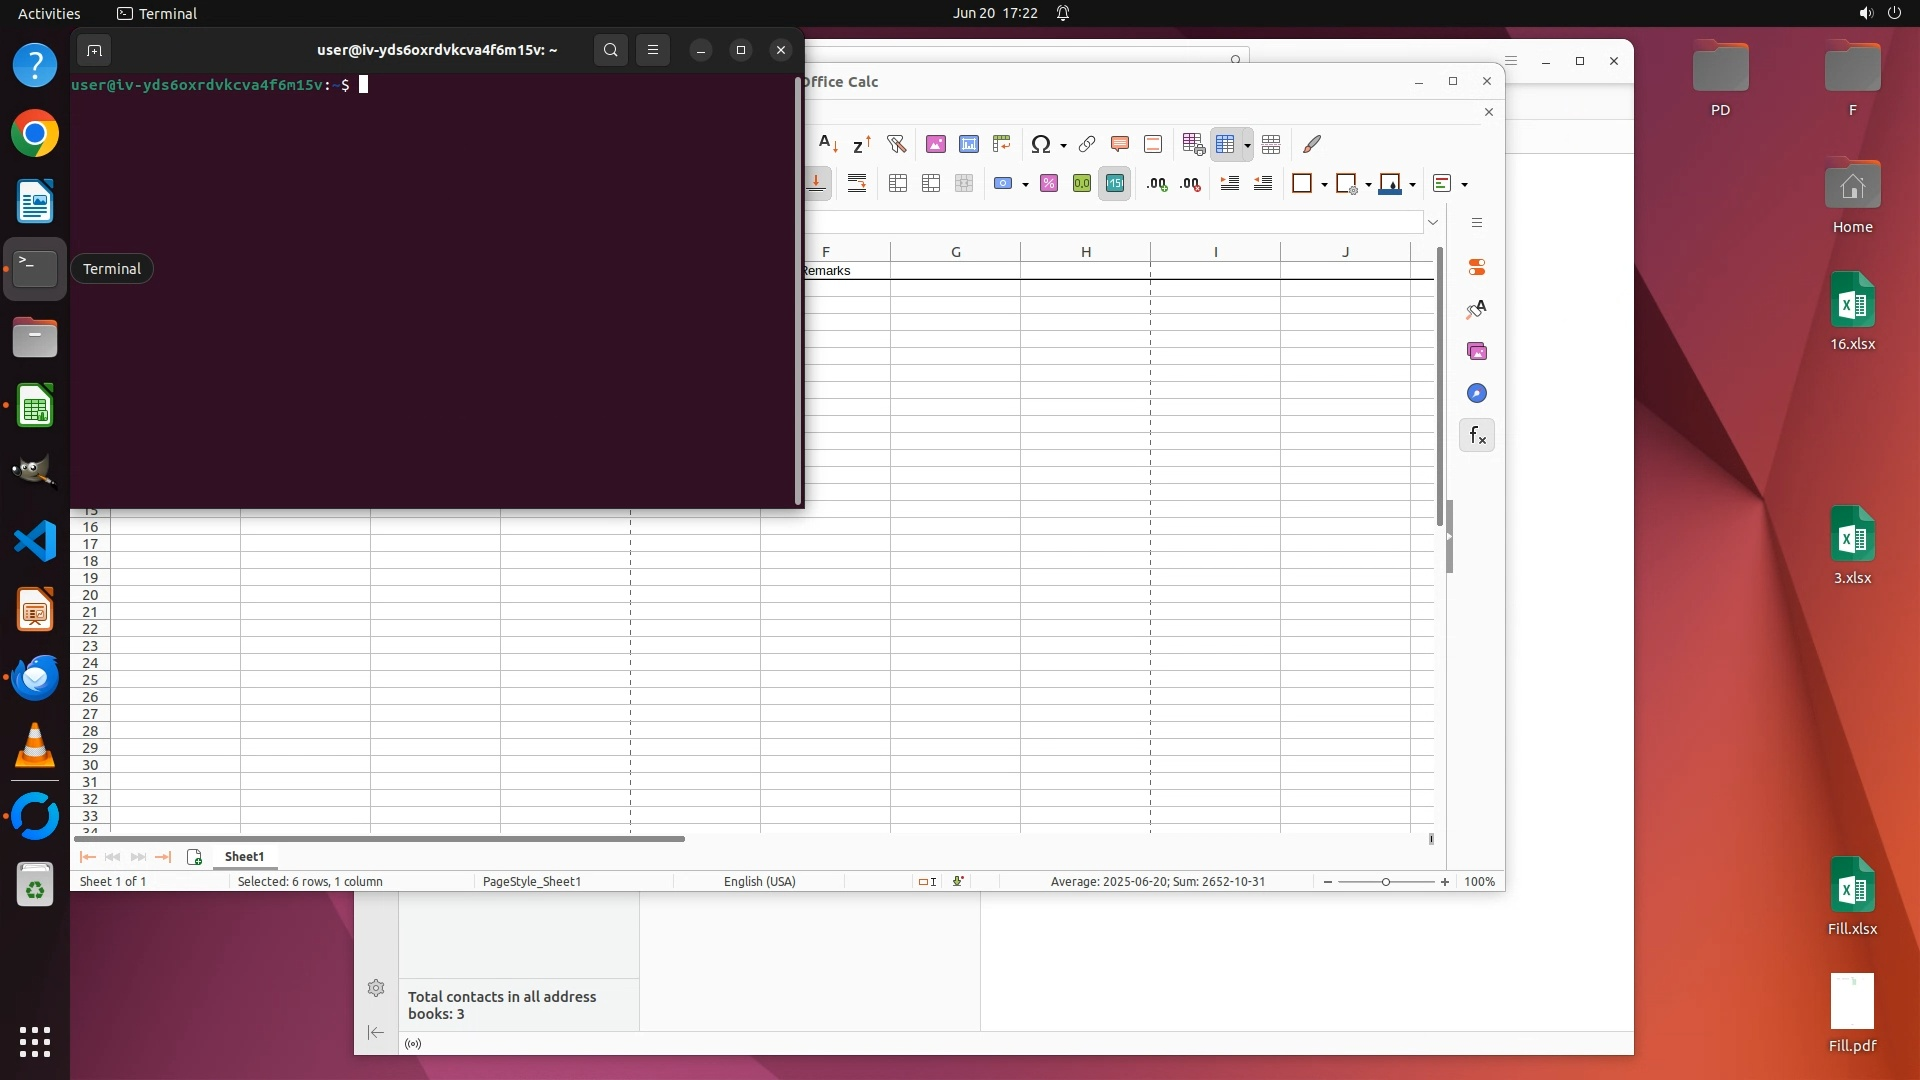Click the terminal search button

point(610,50)
